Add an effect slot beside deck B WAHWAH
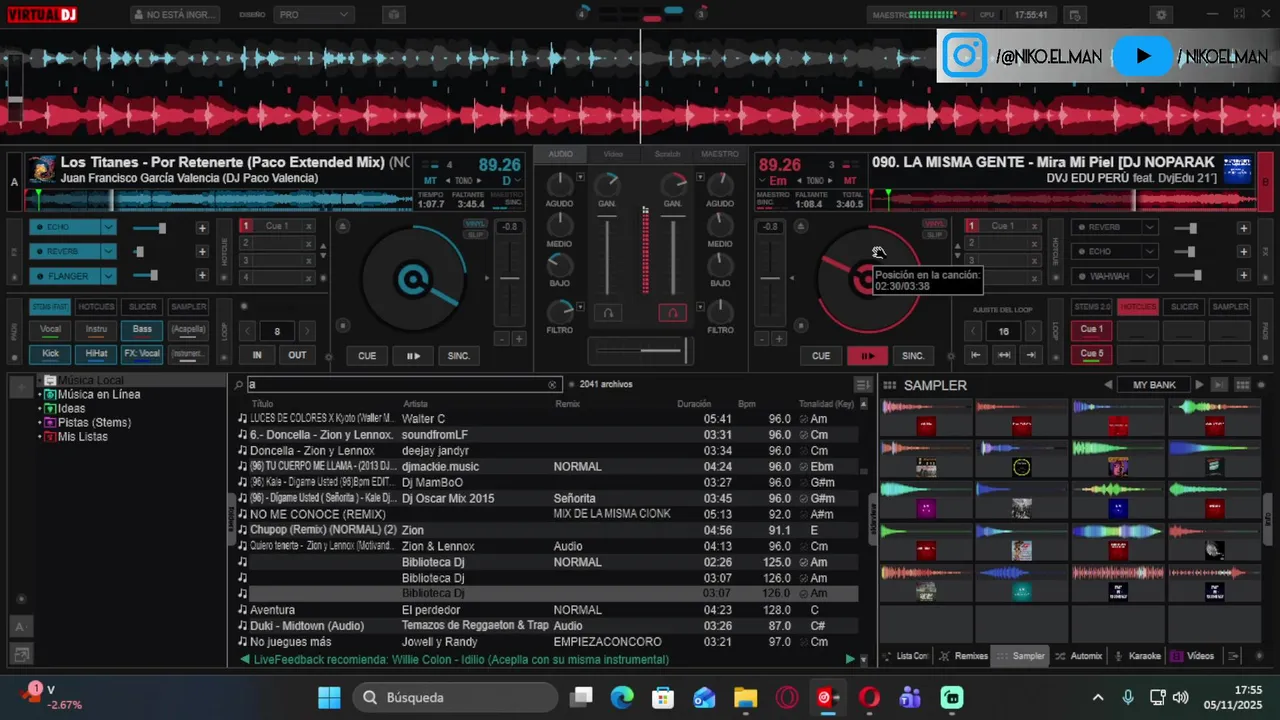This screenshot has width=1280, height=720. pos(1244,276)
